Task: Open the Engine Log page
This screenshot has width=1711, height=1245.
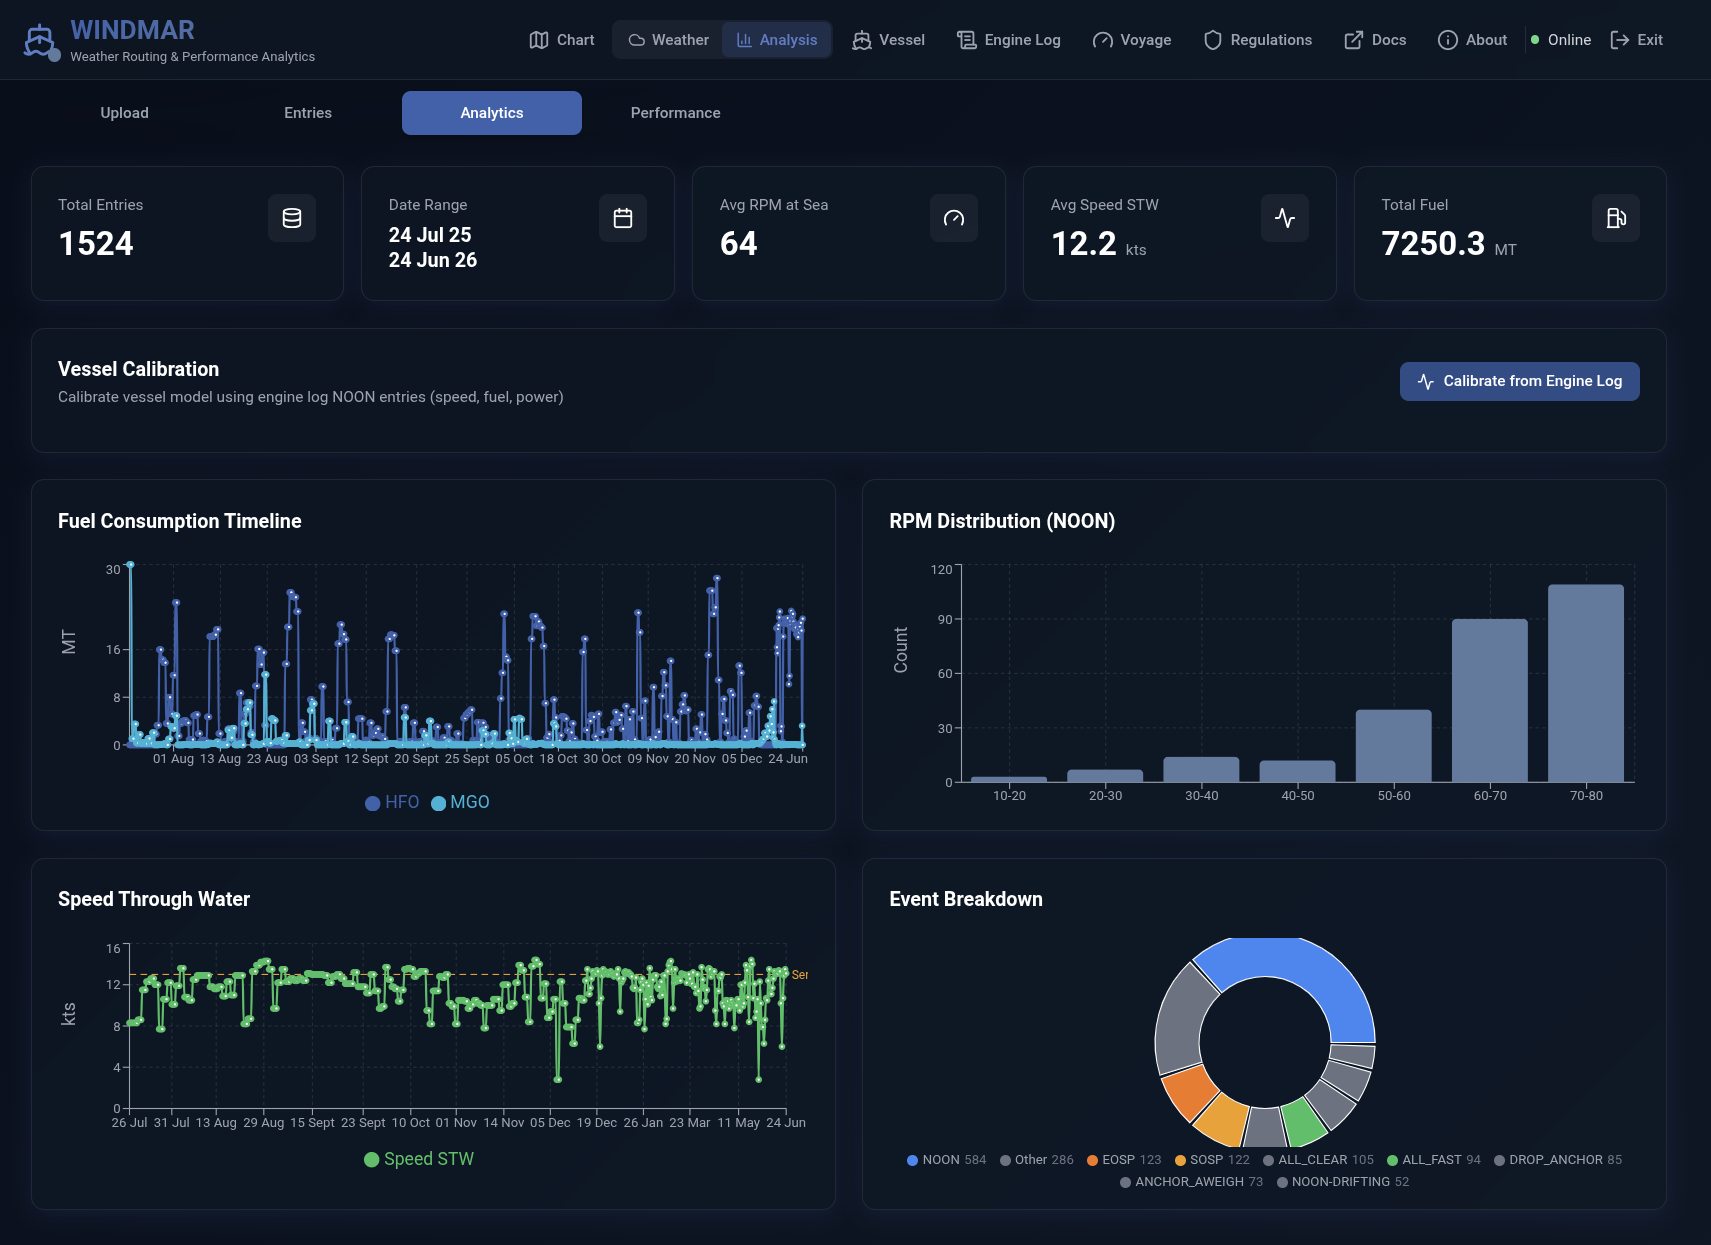Action: click(1008, 40)
